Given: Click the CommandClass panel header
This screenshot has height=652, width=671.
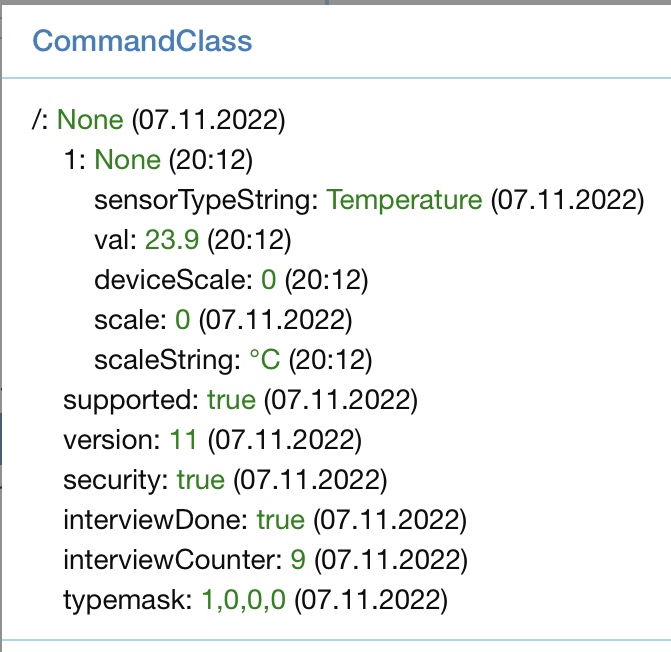Looking at the screenshot, I should click(142, 41).
